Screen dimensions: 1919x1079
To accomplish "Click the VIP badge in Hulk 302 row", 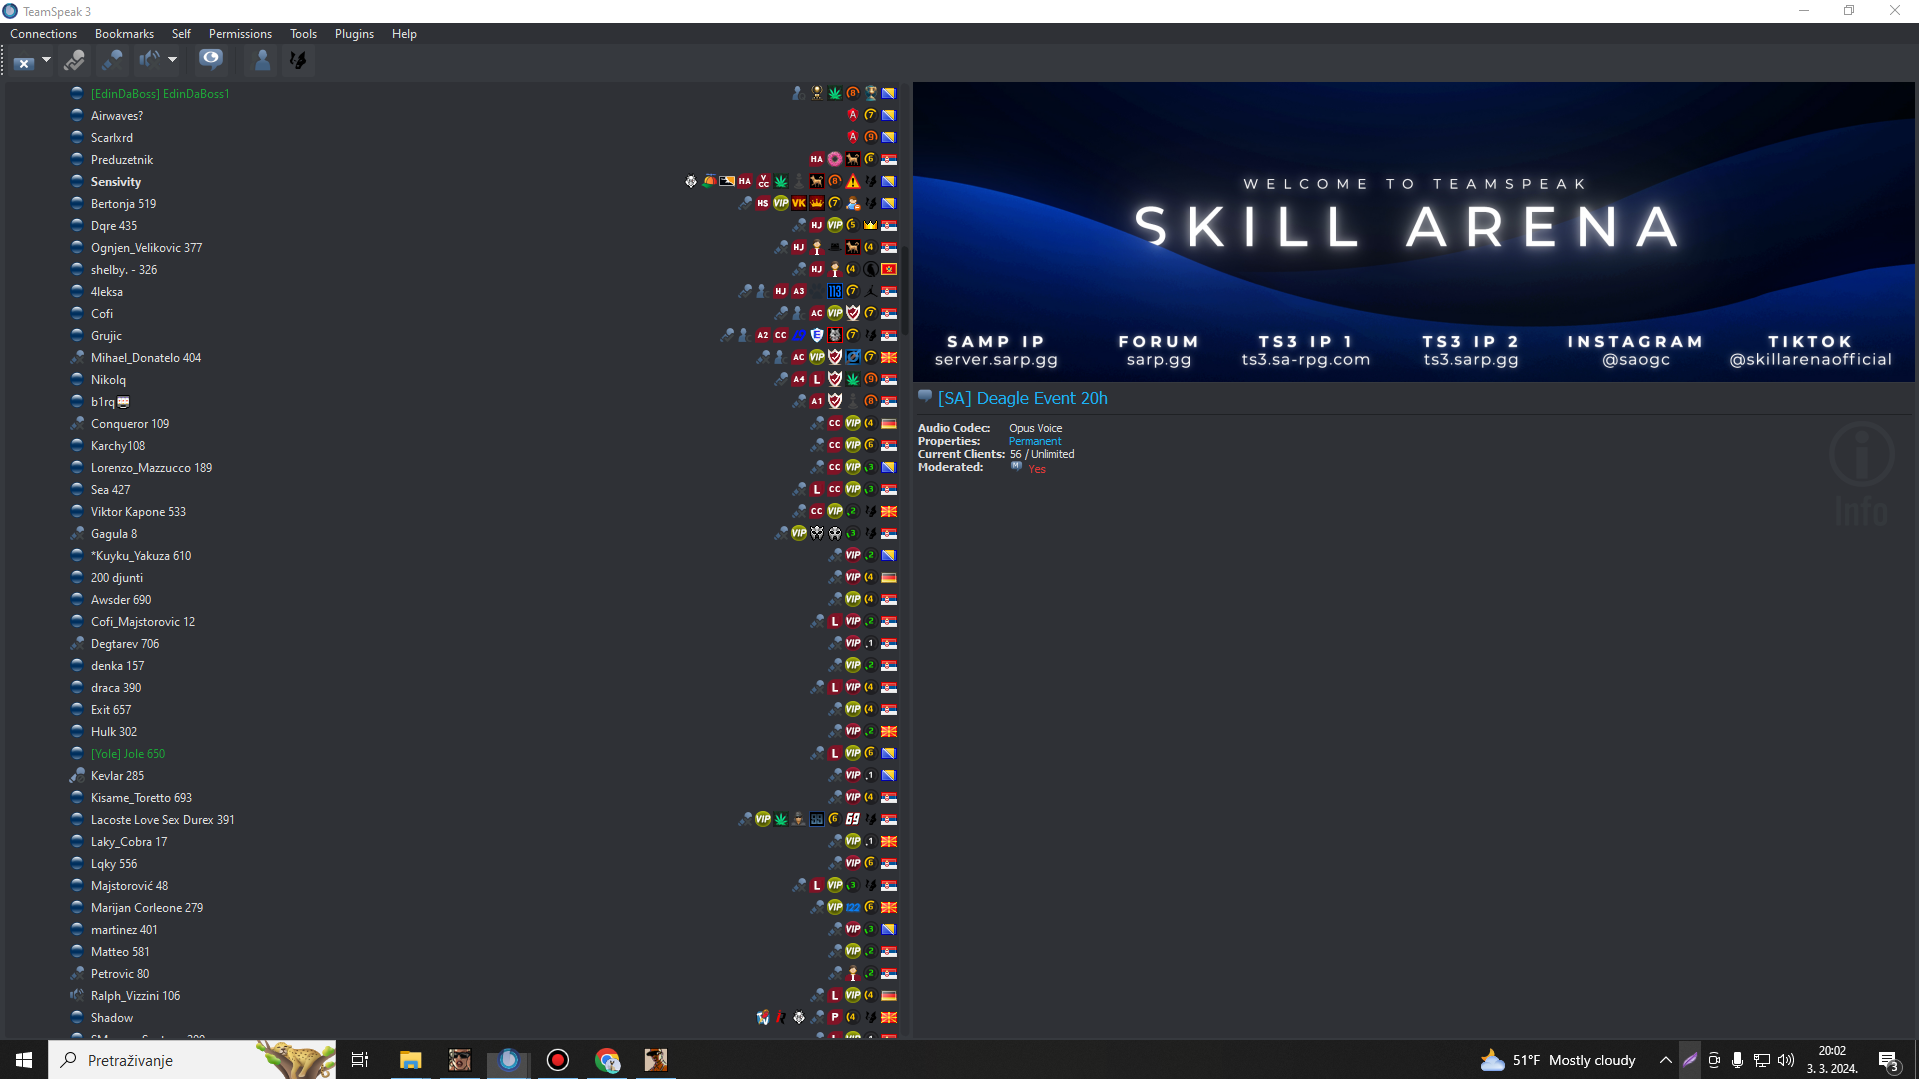I will 853,732.
